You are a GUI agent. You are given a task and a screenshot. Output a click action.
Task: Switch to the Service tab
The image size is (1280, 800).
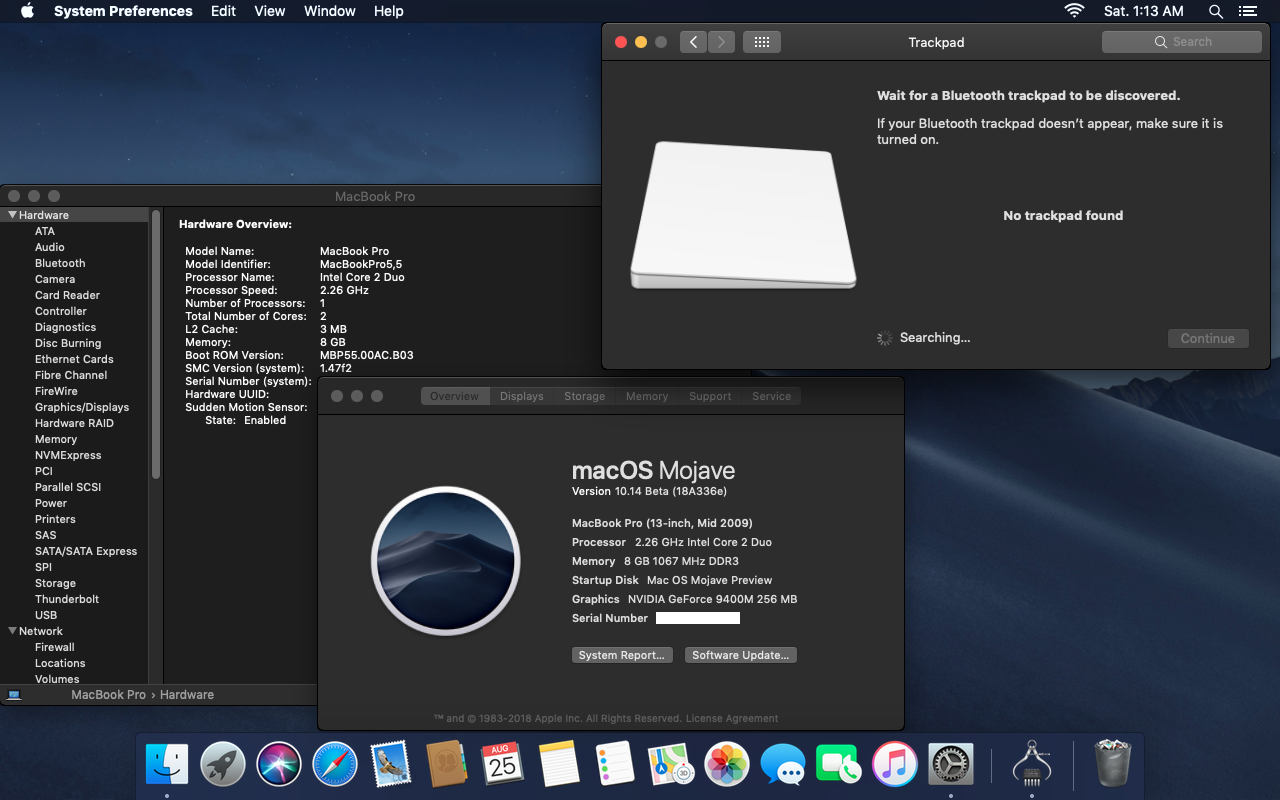(x=772, y=396)
